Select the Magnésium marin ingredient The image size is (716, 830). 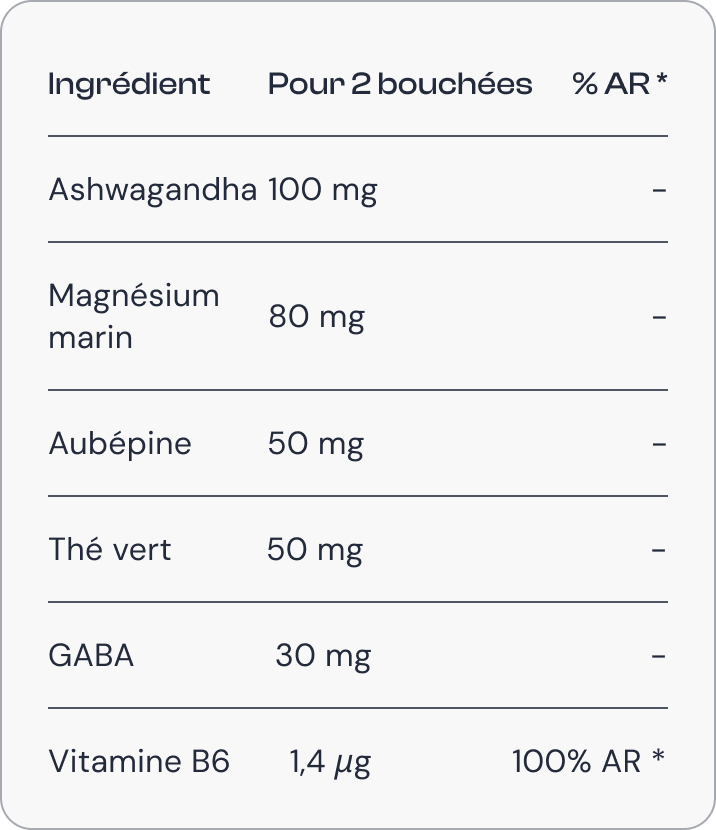134,316
